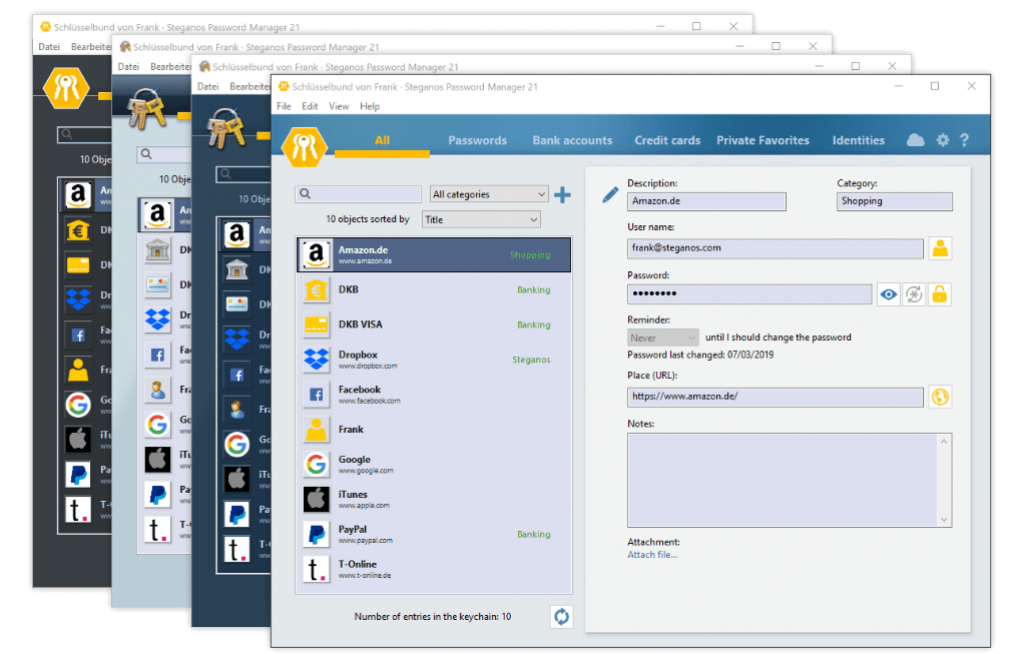1024x654 pixels.
Task: Select the PayPal entry in list
Action: coord(434,534)
